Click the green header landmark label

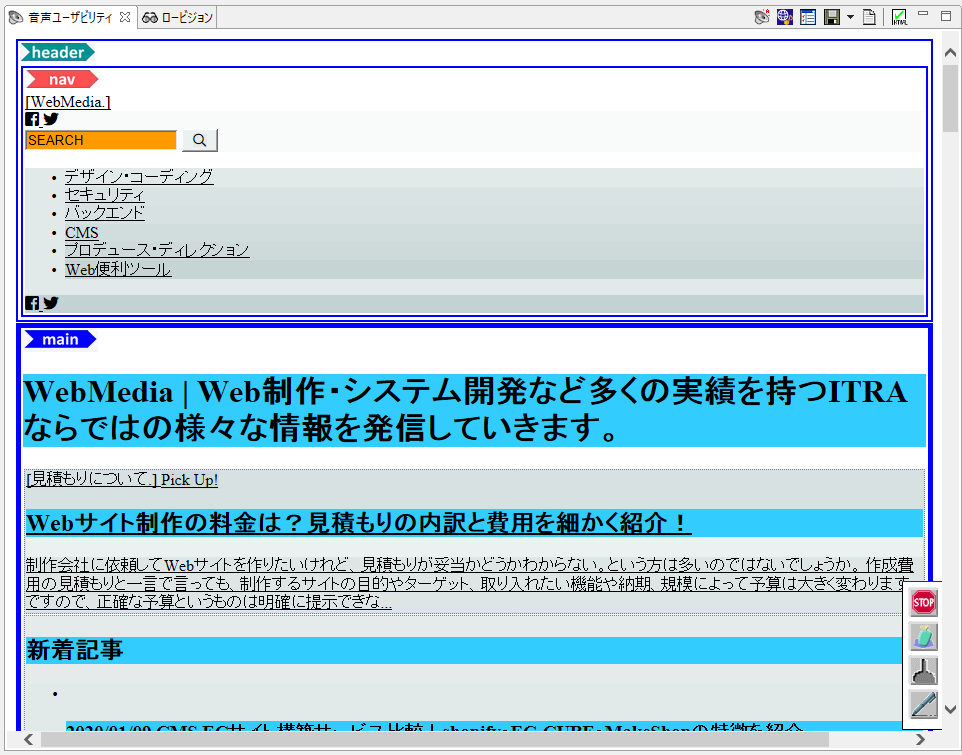click(58, 53)
